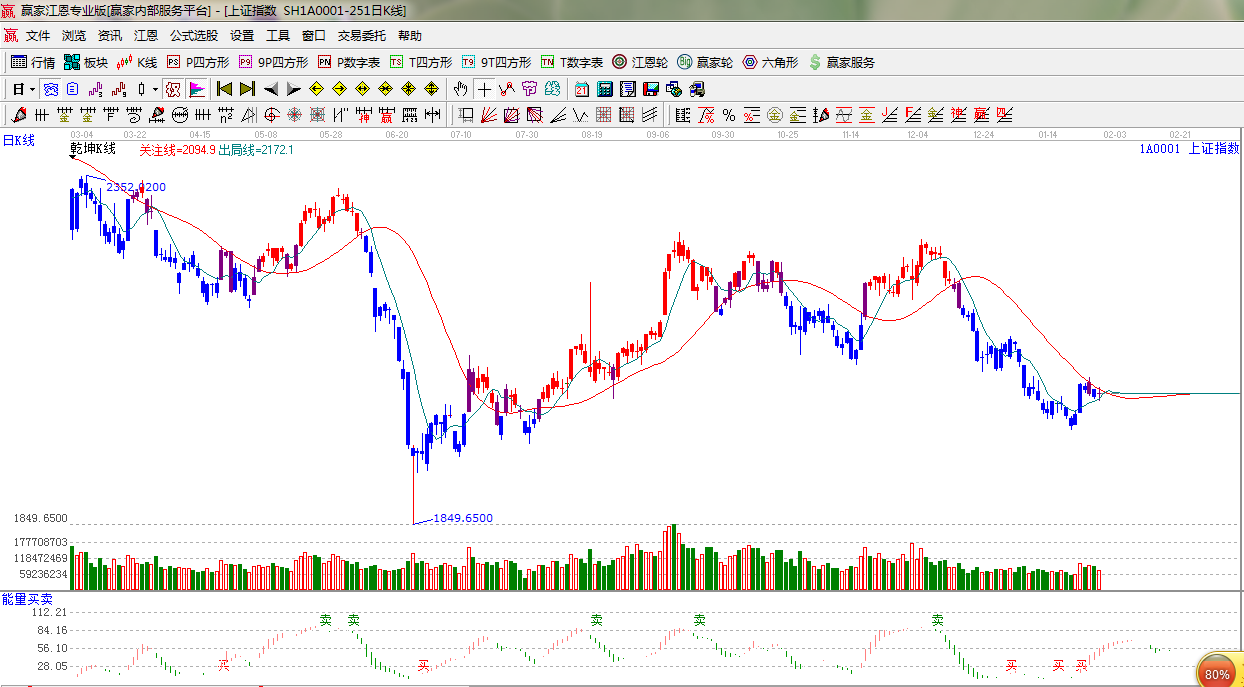Image resolution: width=1244 pixels, height=687 pixels.
Task: Click the orange 80% progress circle
Action: [x=1217, y=673]
